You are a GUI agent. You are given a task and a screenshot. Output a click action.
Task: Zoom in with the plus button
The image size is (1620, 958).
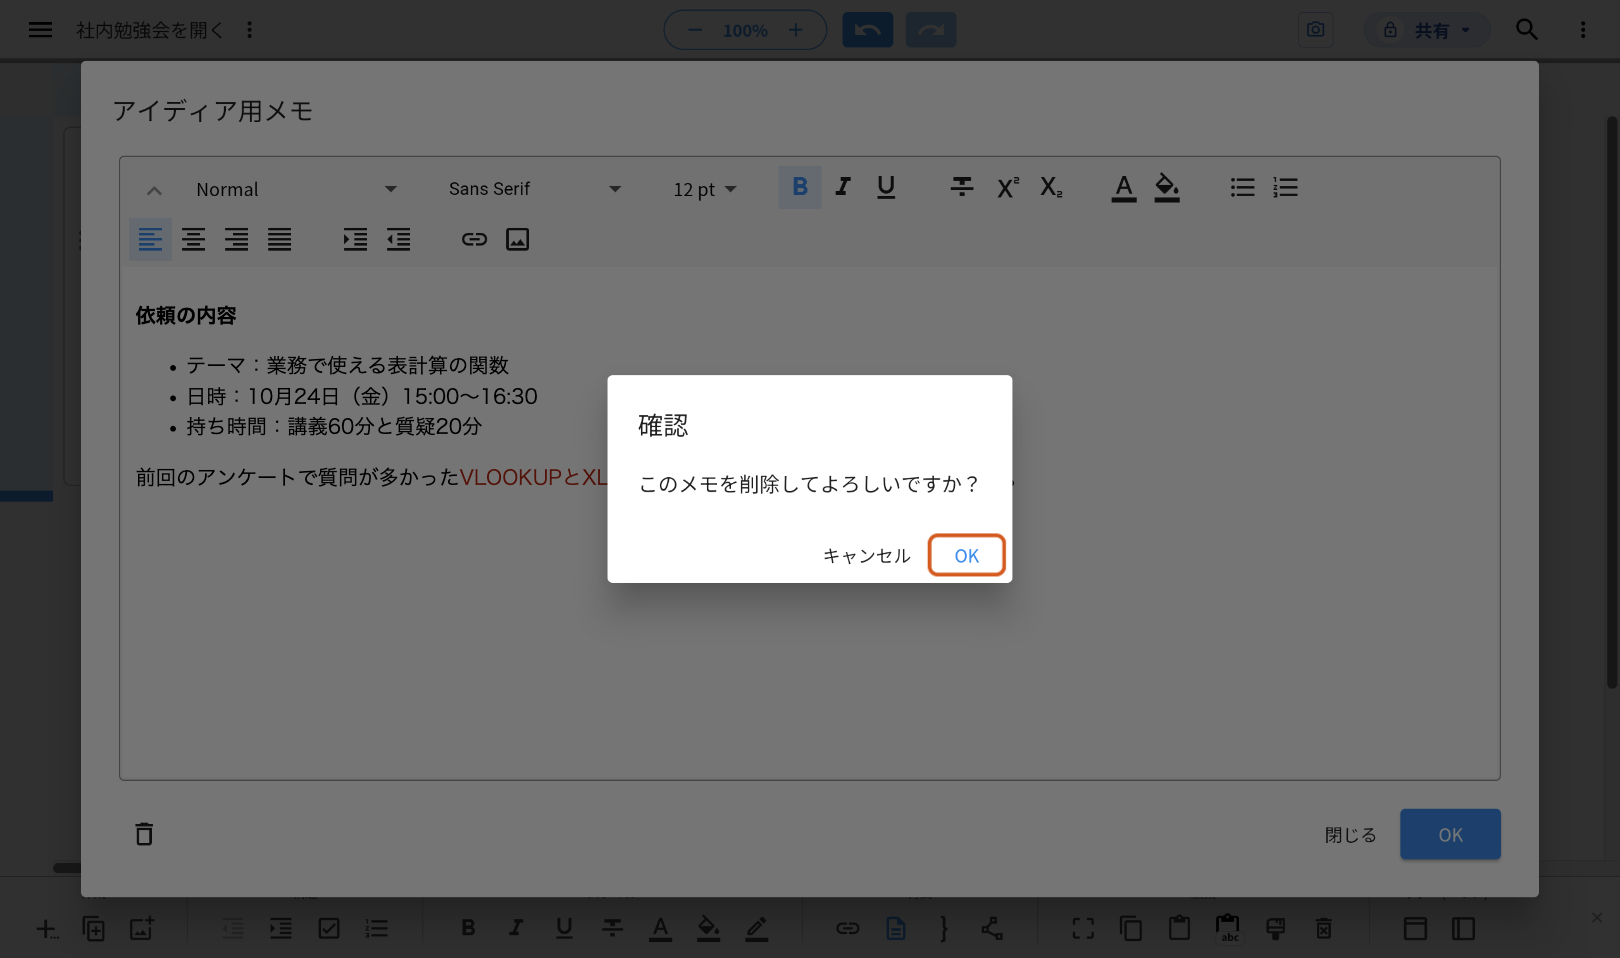796,30
